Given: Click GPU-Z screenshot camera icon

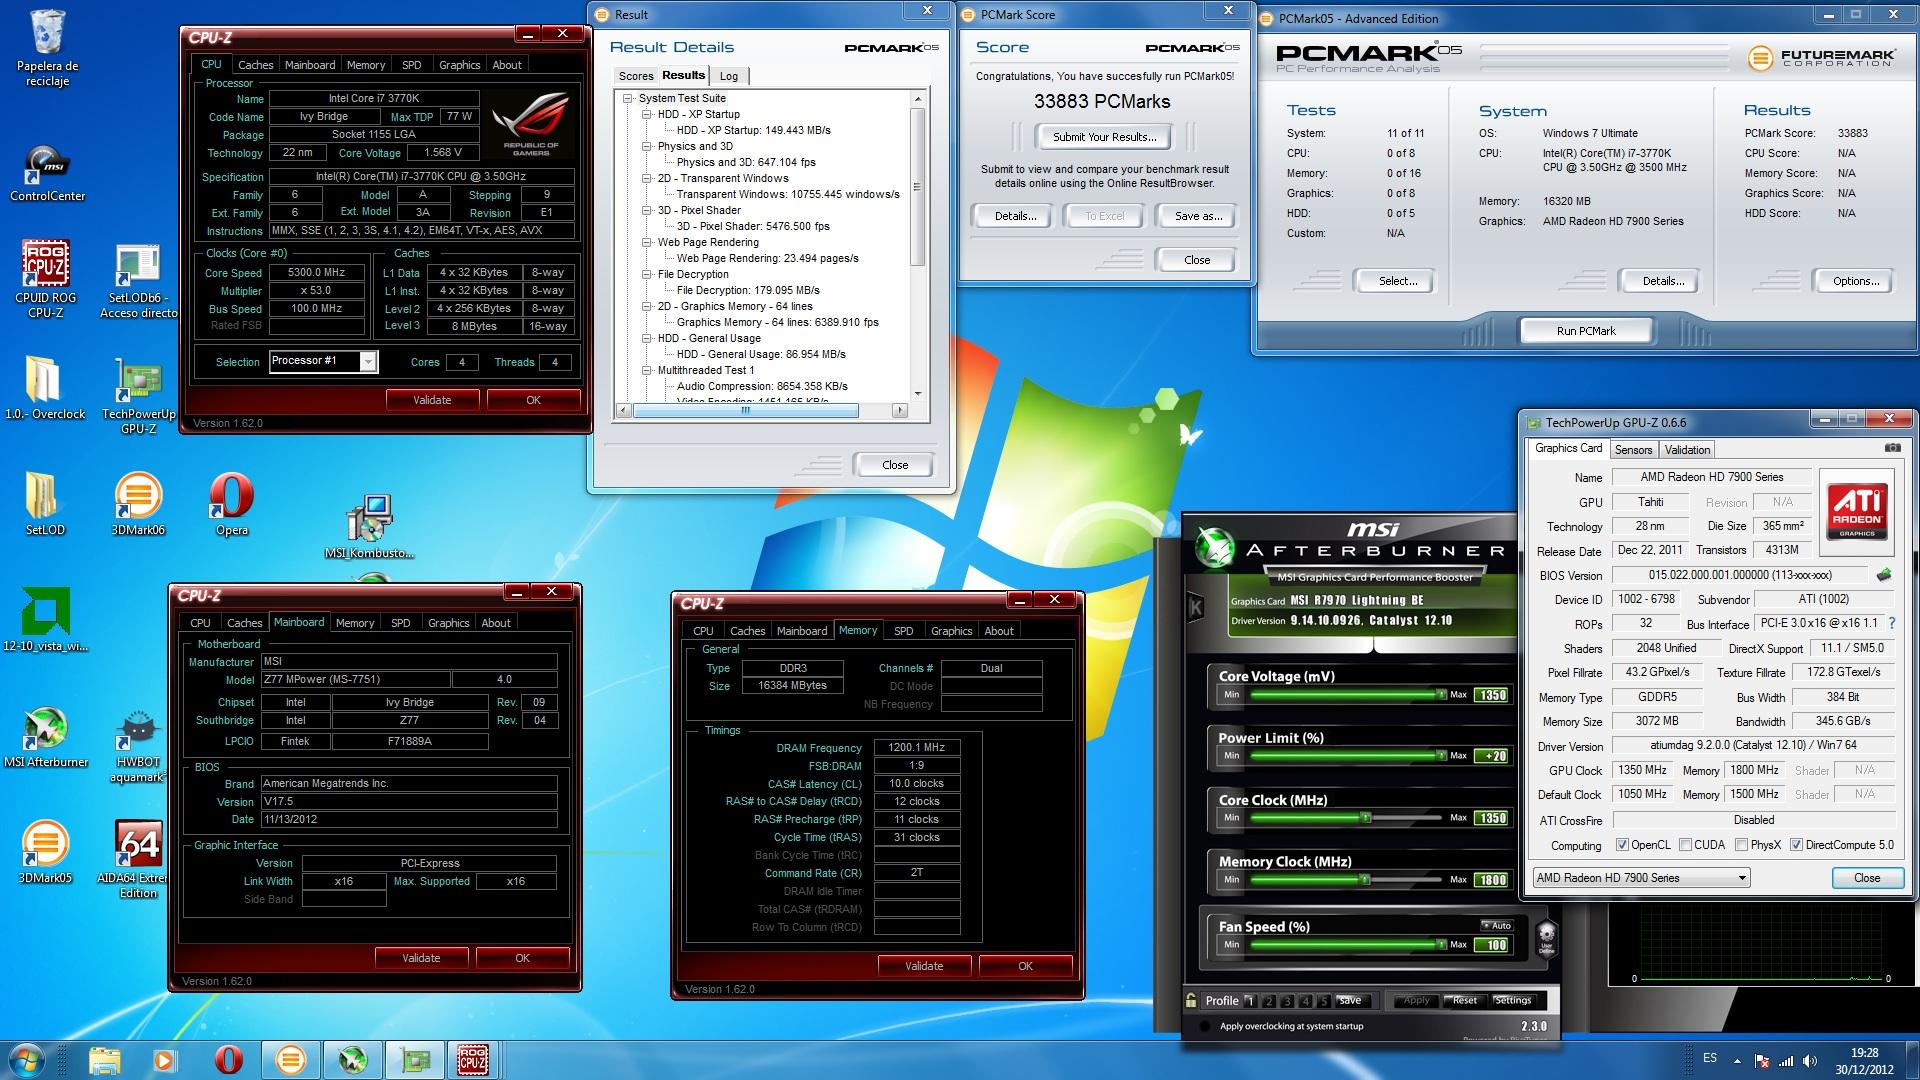Looking at the screenshot, I should coord(1892,449).
